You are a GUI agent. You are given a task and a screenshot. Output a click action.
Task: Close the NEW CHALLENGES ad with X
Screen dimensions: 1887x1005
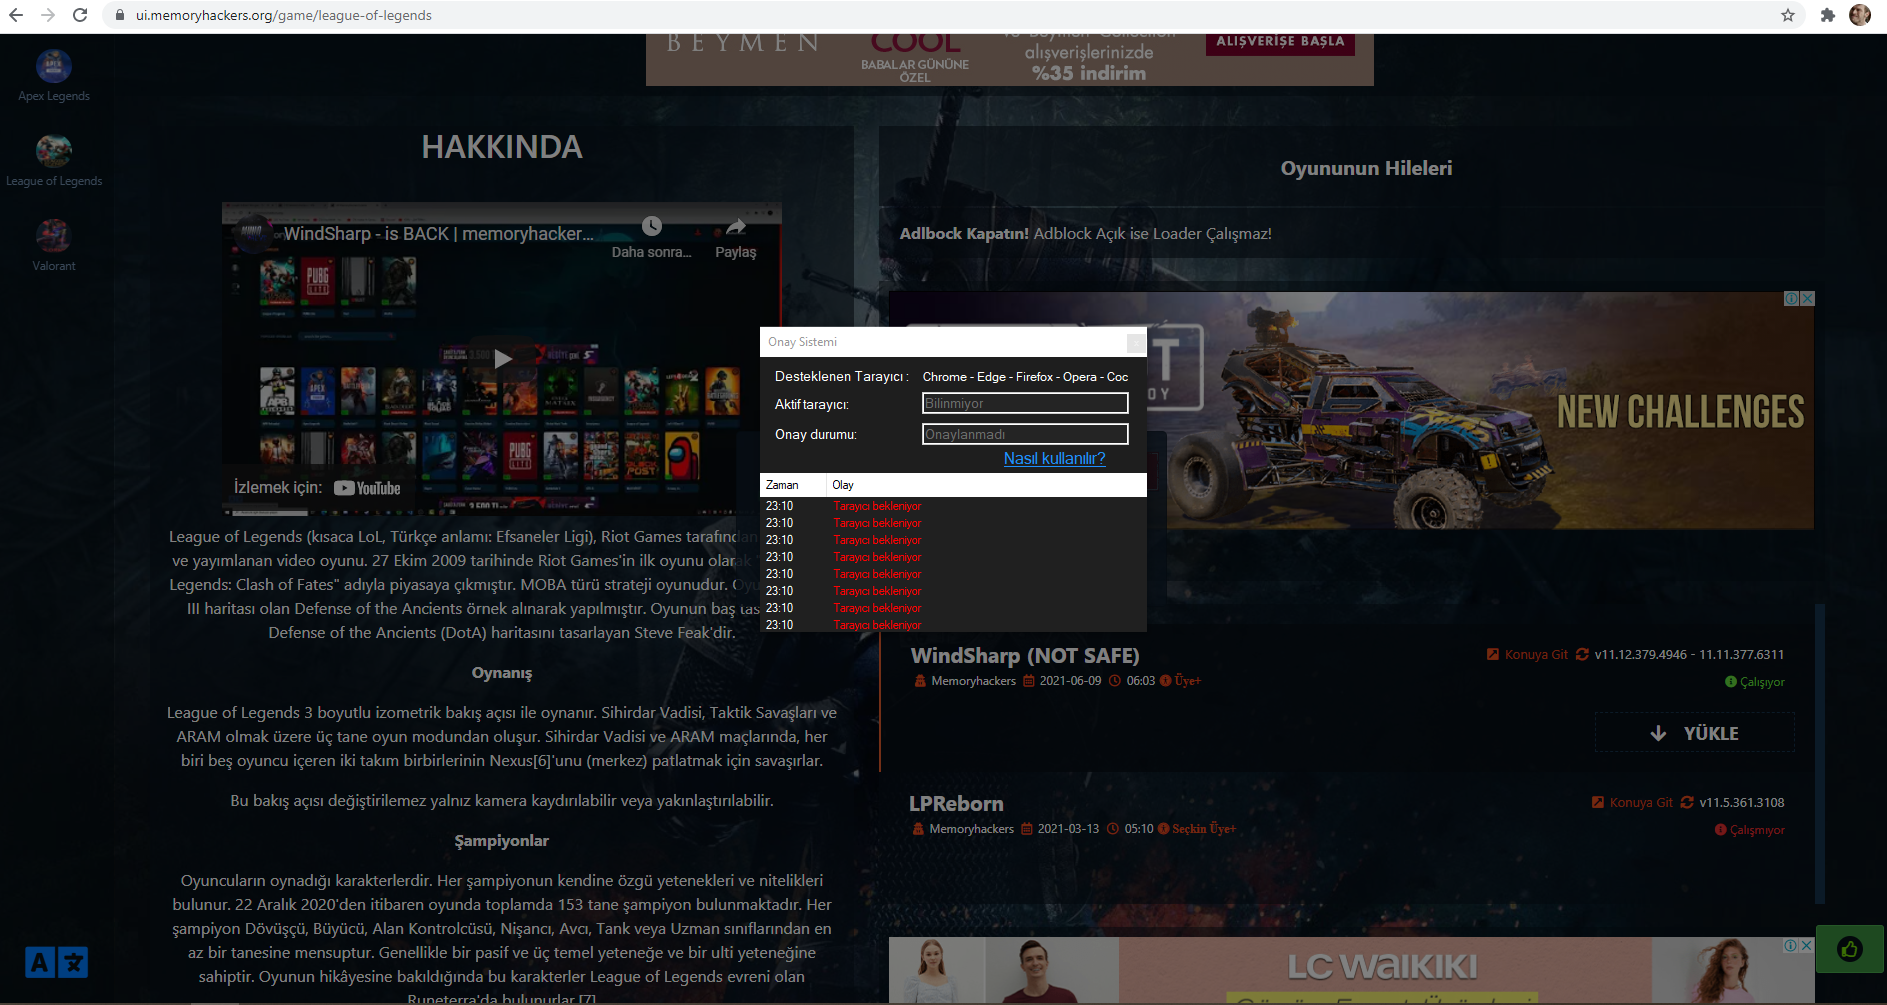pyautogui.click(x=1807, y=299)
